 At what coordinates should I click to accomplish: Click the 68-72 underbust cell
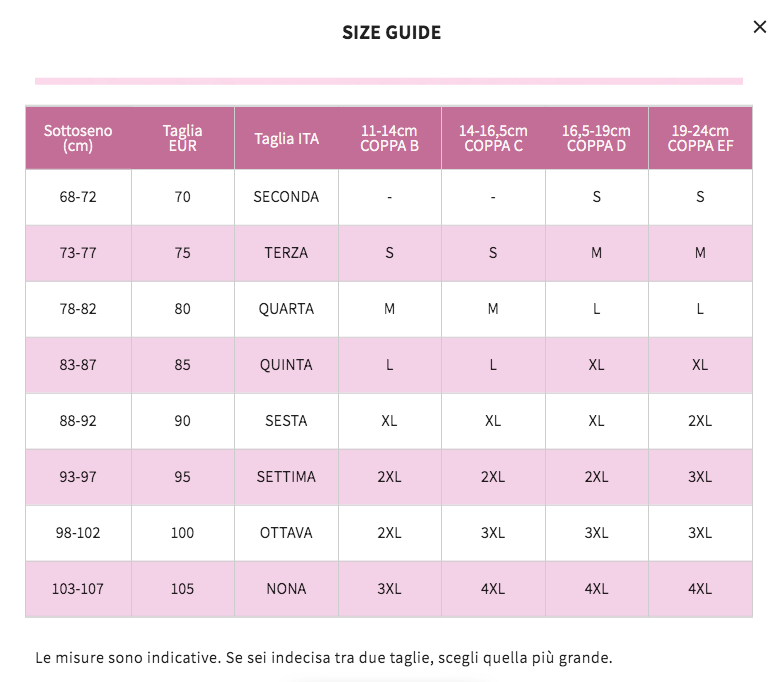78,197
